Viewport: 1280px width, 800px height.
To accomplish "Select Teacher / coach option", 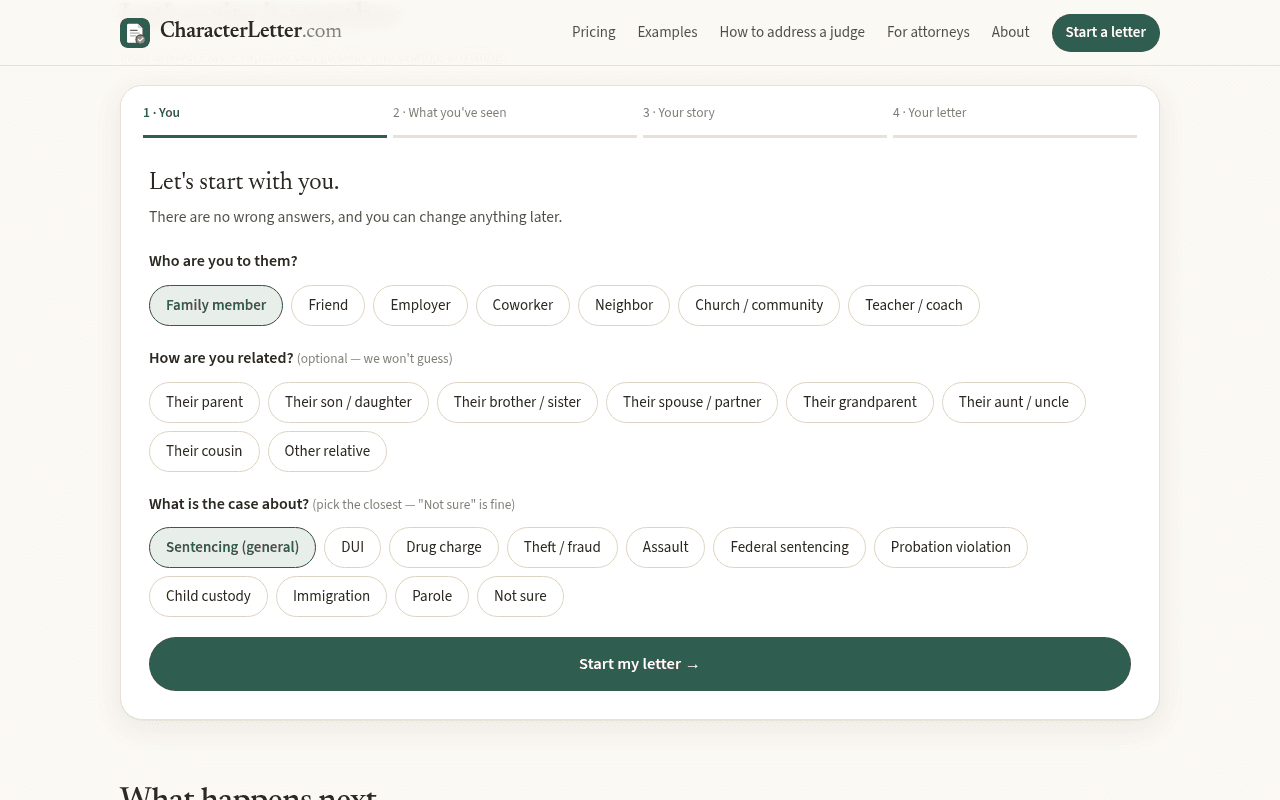I will 914,305.
